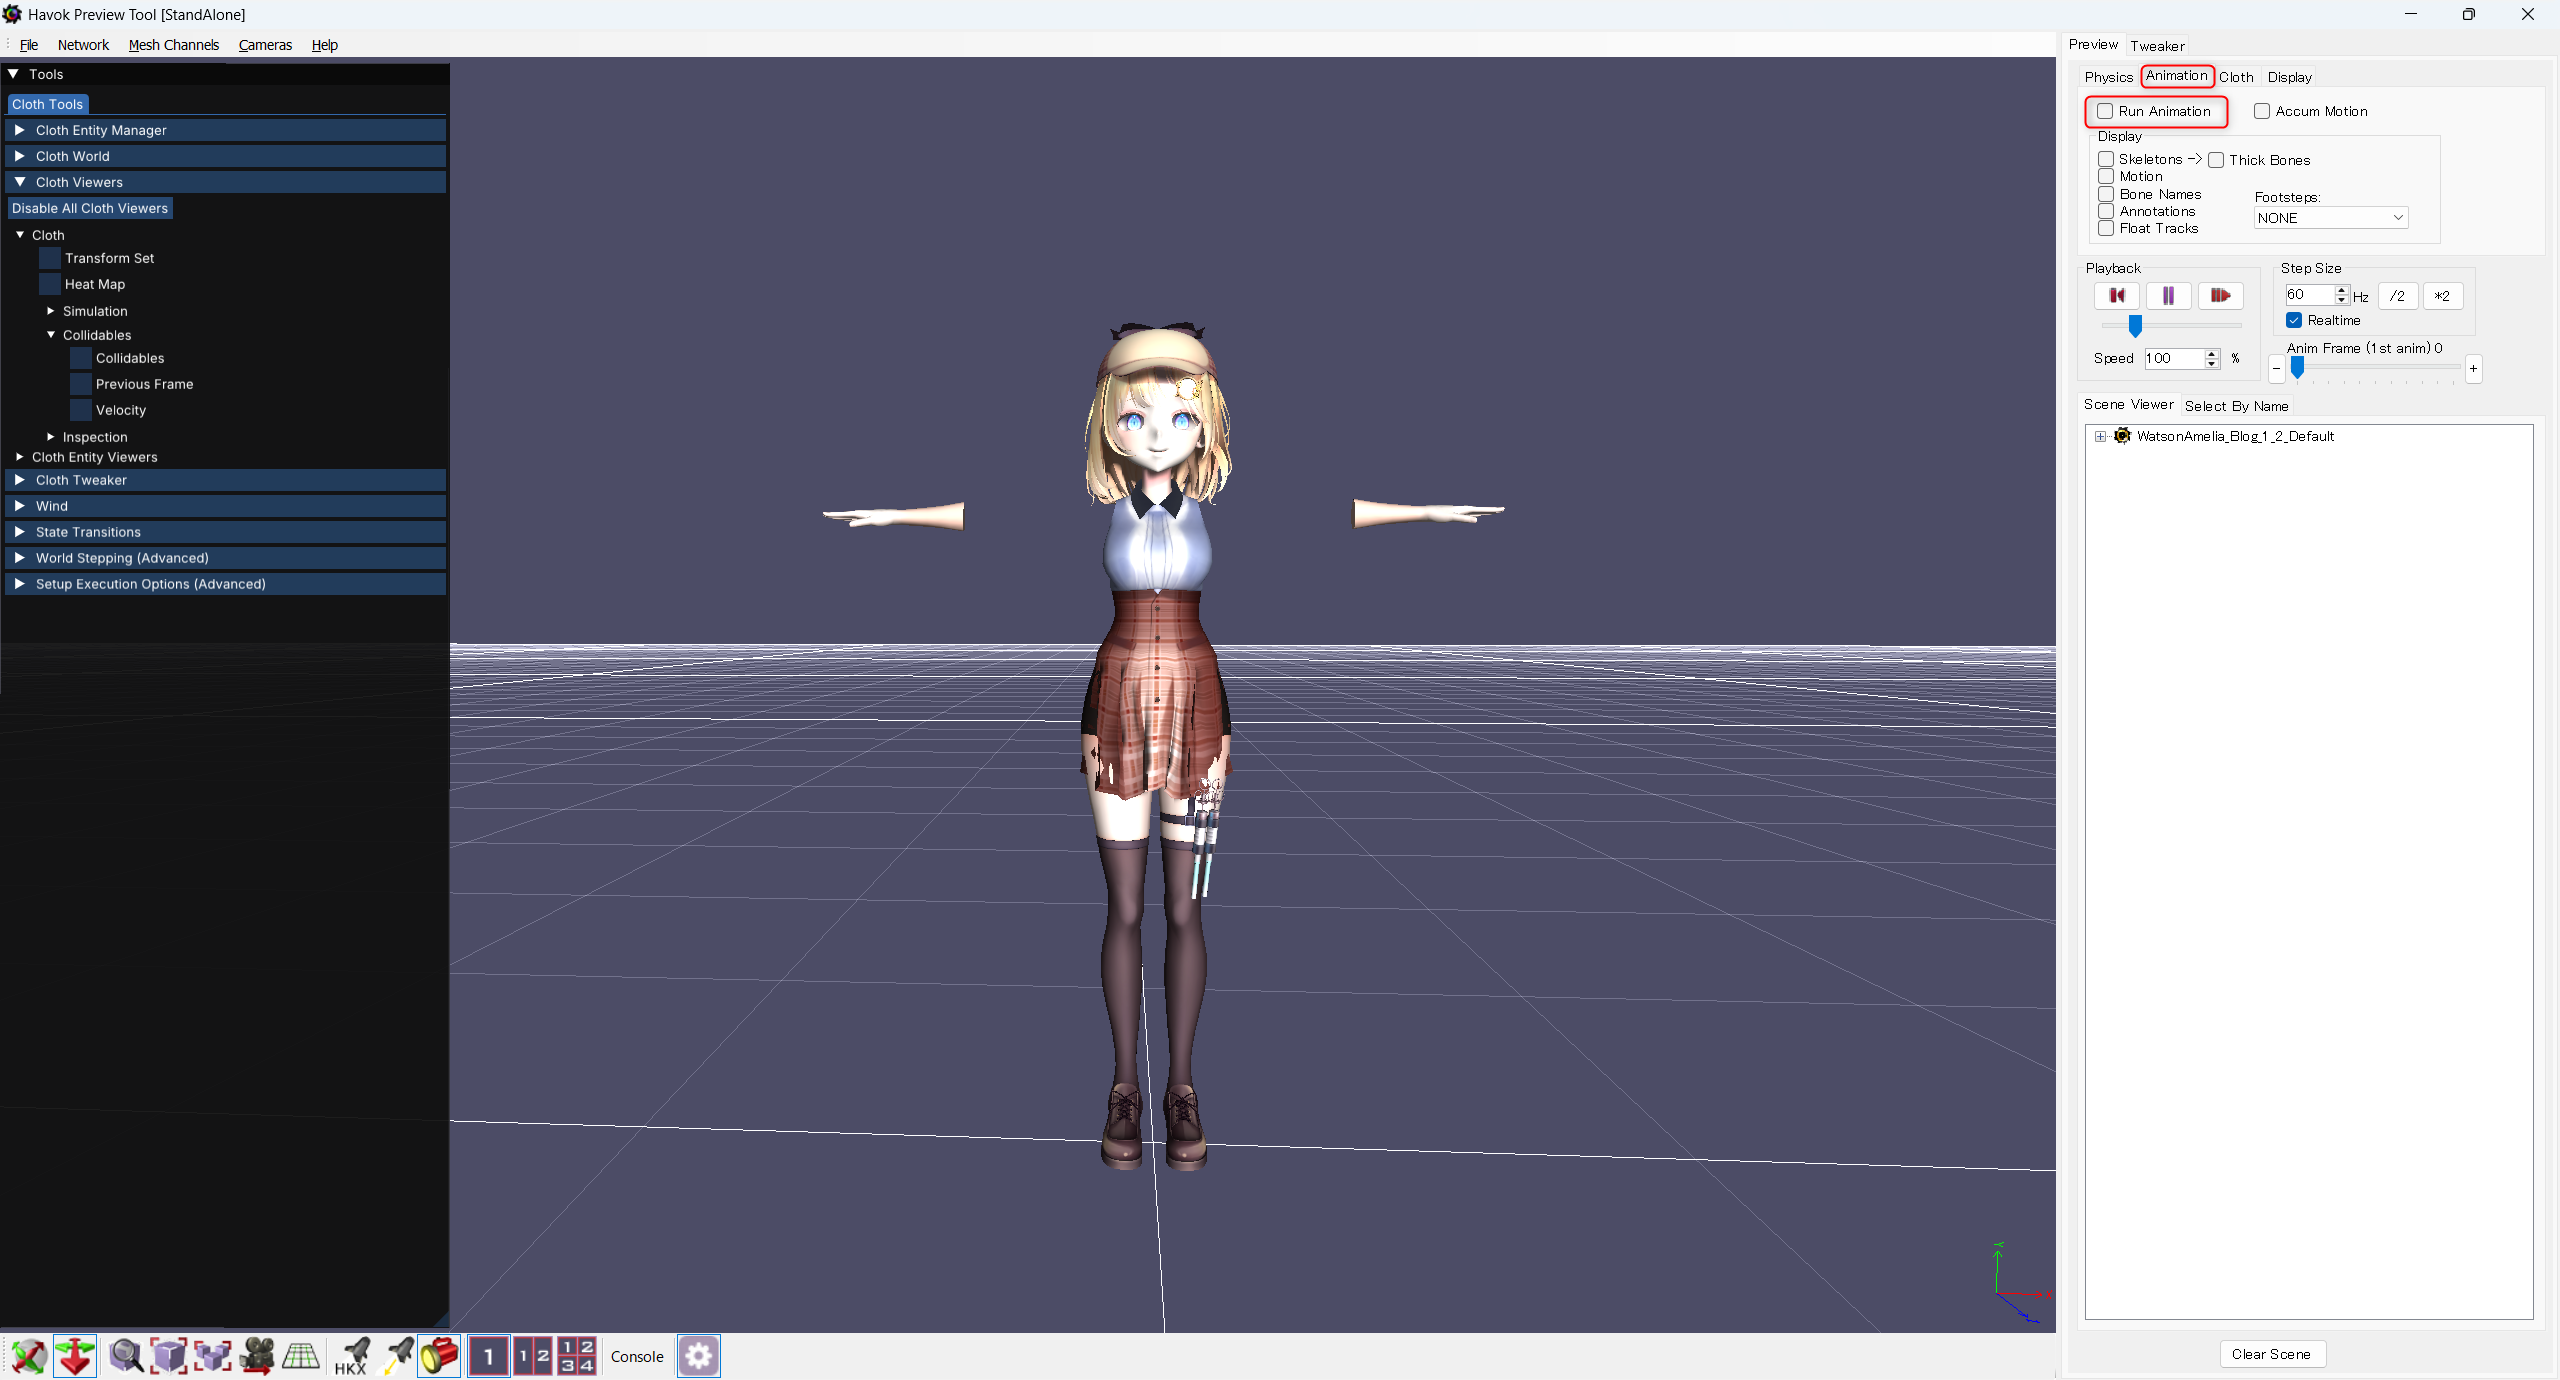Toggle the Previous Frame viewer box
2560x1380 pixels.
(x=81, y=384)
